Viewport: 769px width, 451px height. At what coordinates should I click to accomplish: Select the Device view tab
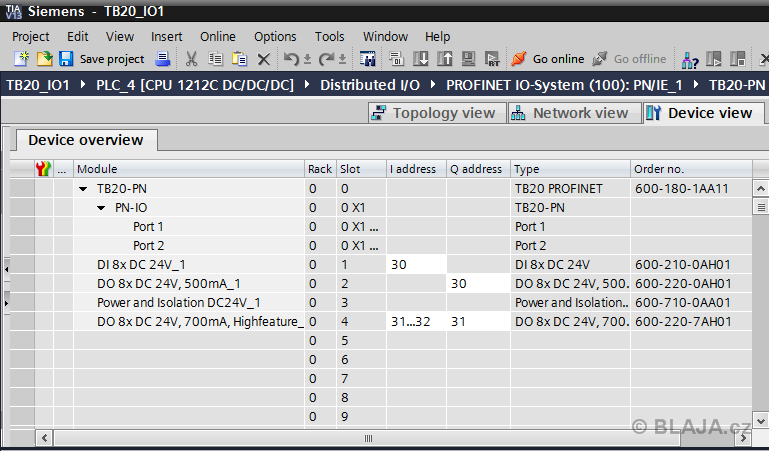click(x=703, y=113)
